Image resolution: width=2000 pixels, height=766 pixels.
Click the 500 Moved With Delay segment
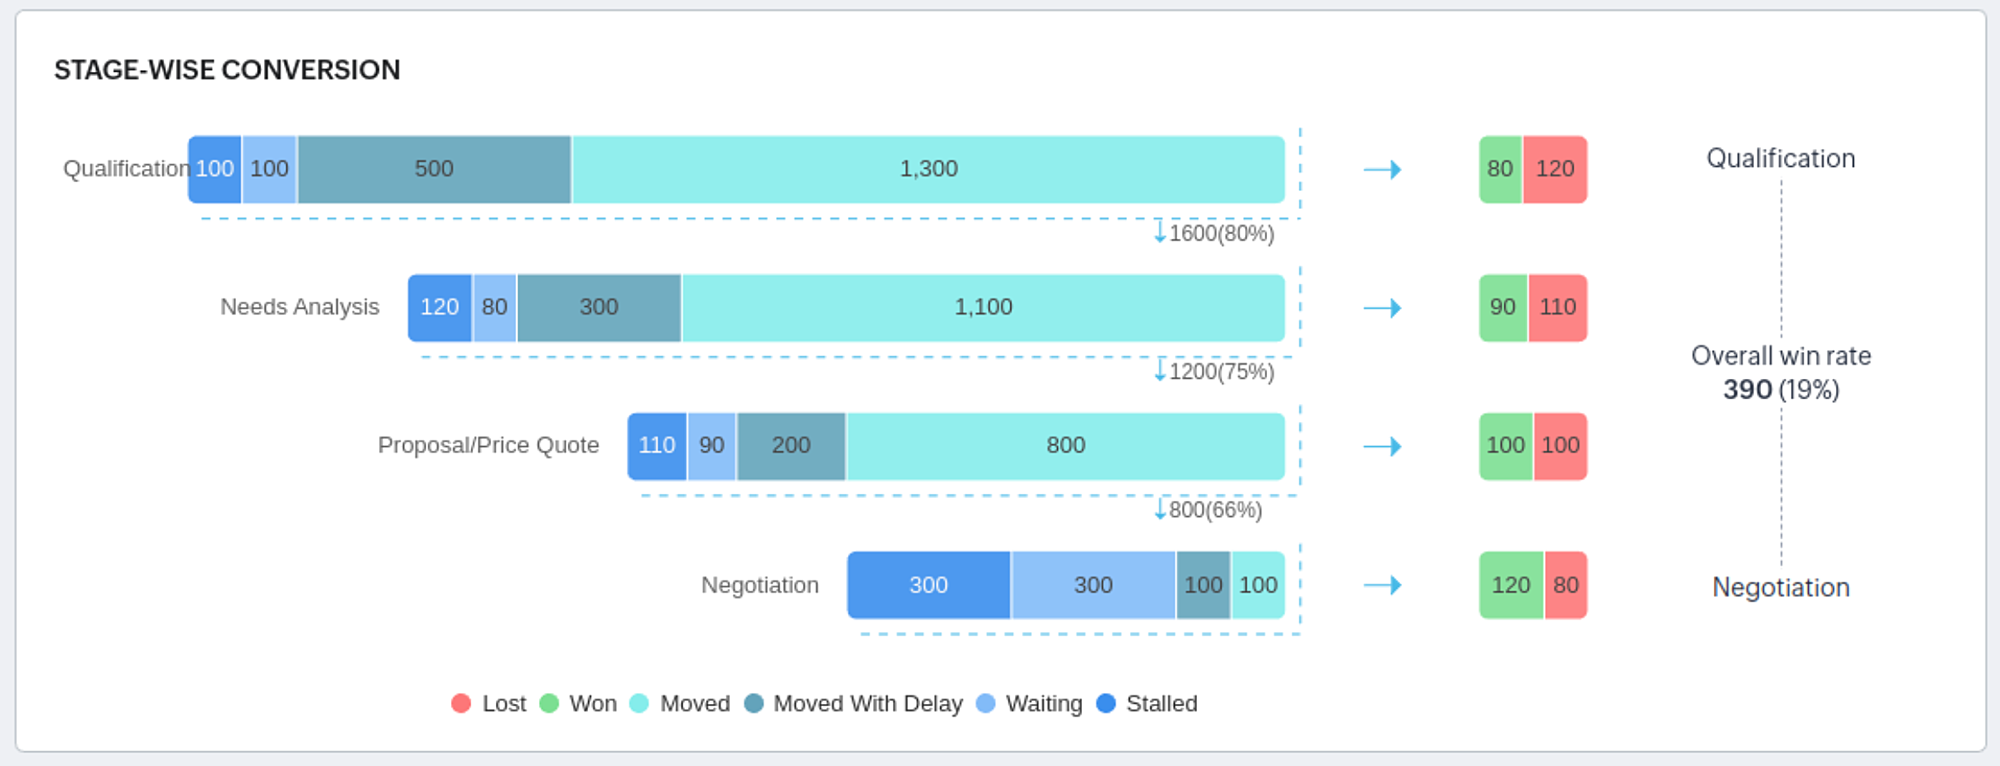[434, 170]
